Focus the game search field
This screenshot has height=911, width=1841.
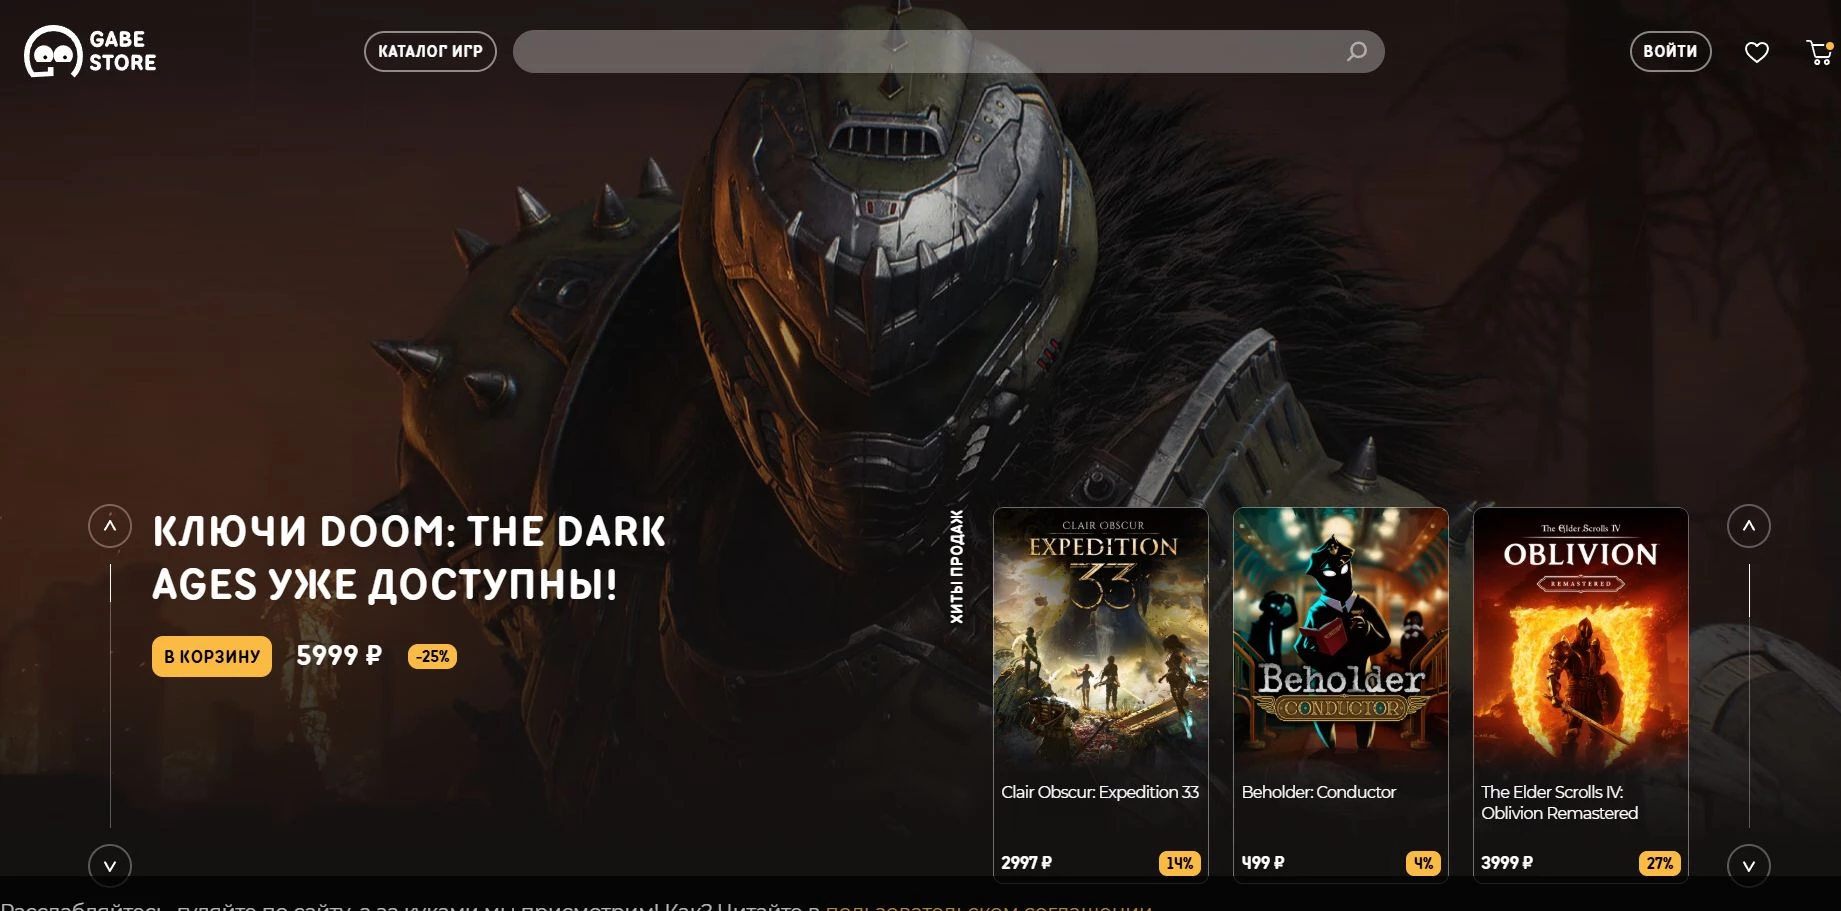[x=930, y=51]
